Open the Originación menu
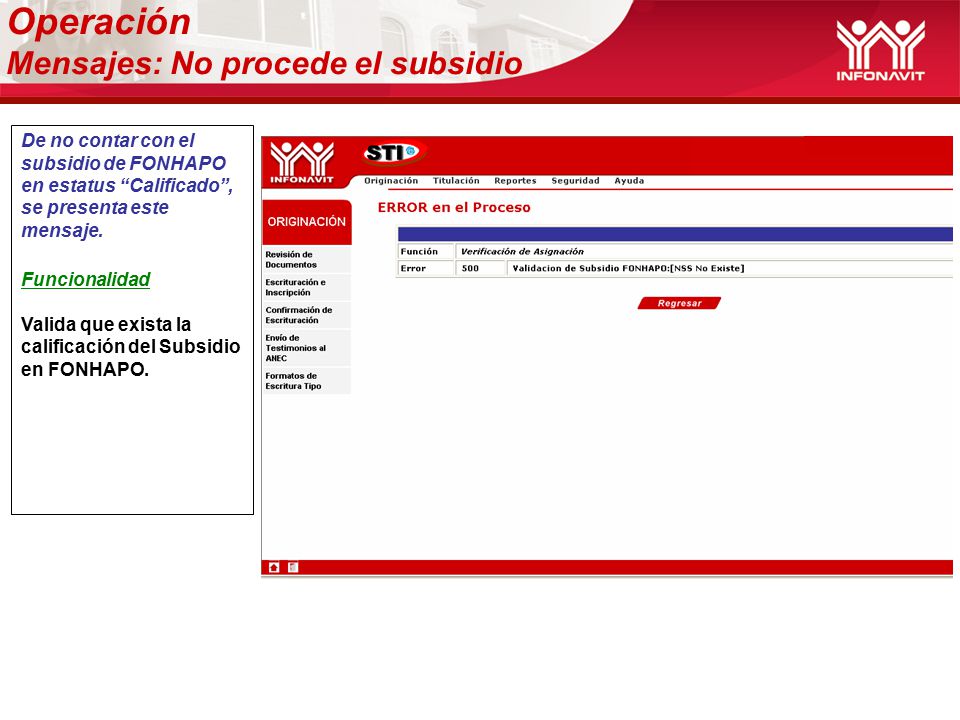The width and height of the screenshot is (960, 720). tap(391, 181)
